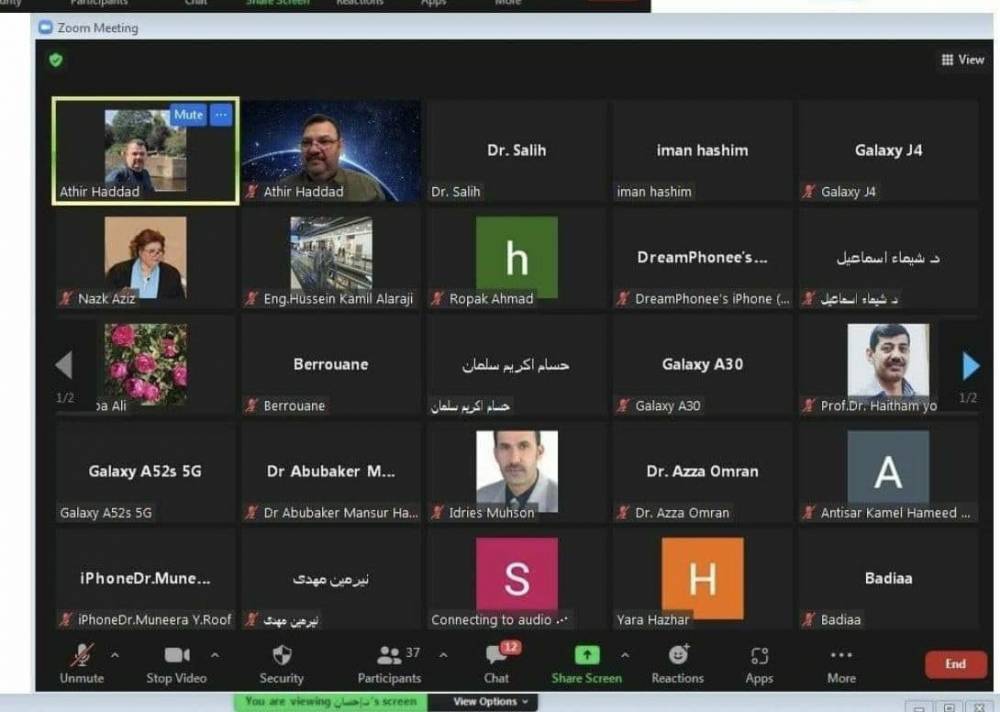The image size is (1000, 712).
Task: Open the Reactions emoji icon
Action: (678, 655)
